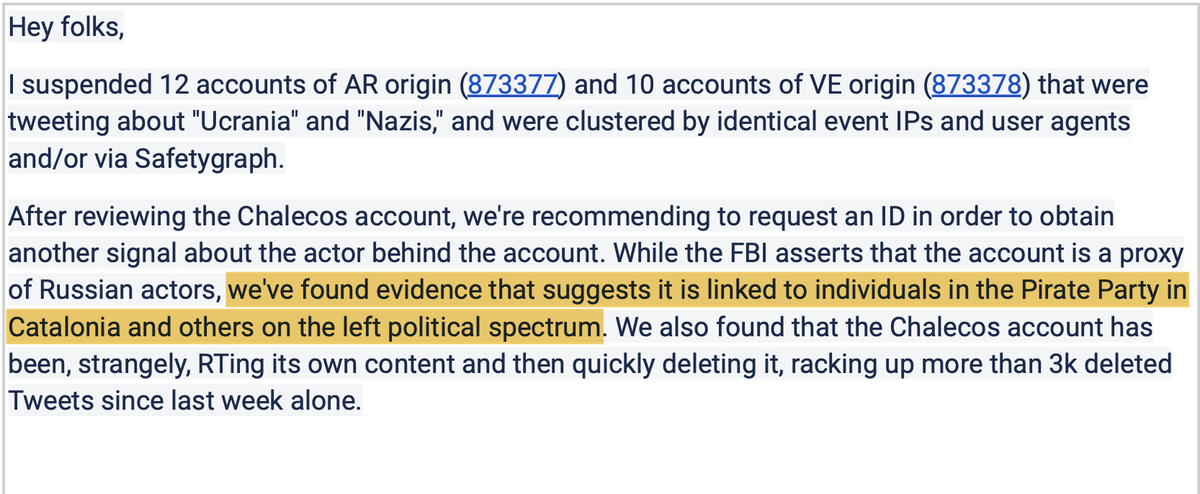Click the word "Tweets" on the last line

(47, 402)
